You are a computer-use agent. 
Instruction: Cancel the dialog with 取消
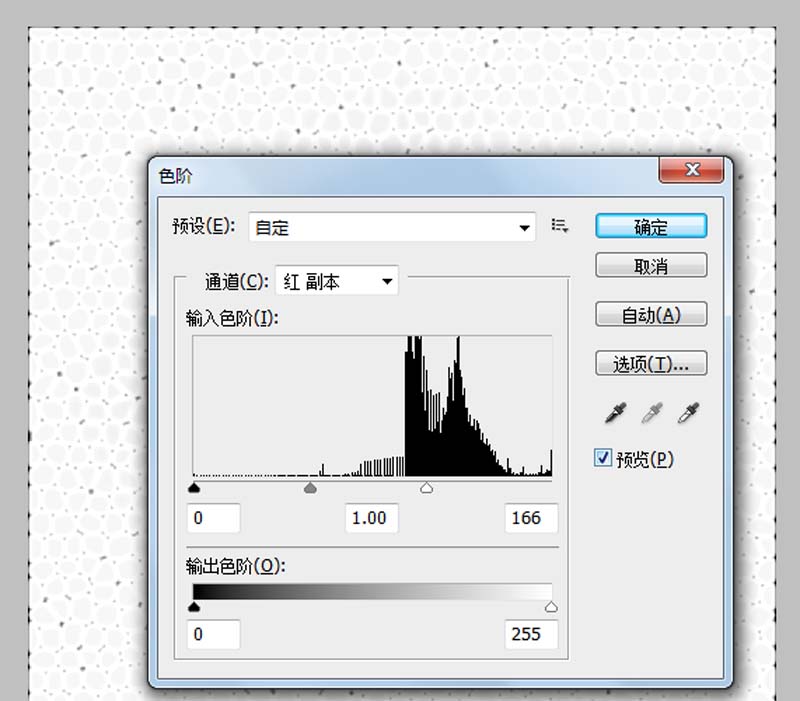click(x=651, y=265)
